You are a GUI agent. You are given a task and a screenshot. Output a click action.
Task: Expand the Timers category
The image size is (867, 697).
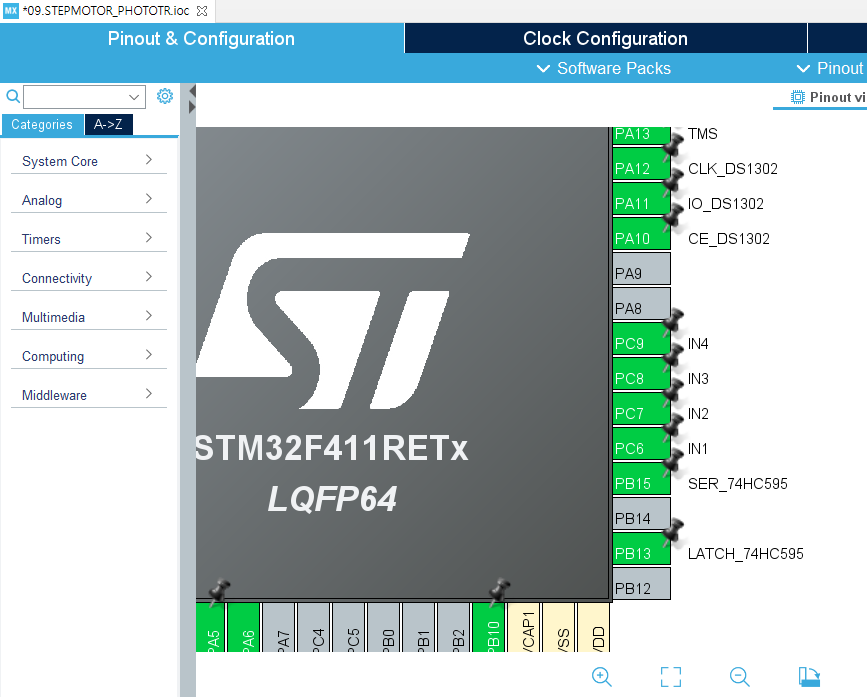point(88,239)
